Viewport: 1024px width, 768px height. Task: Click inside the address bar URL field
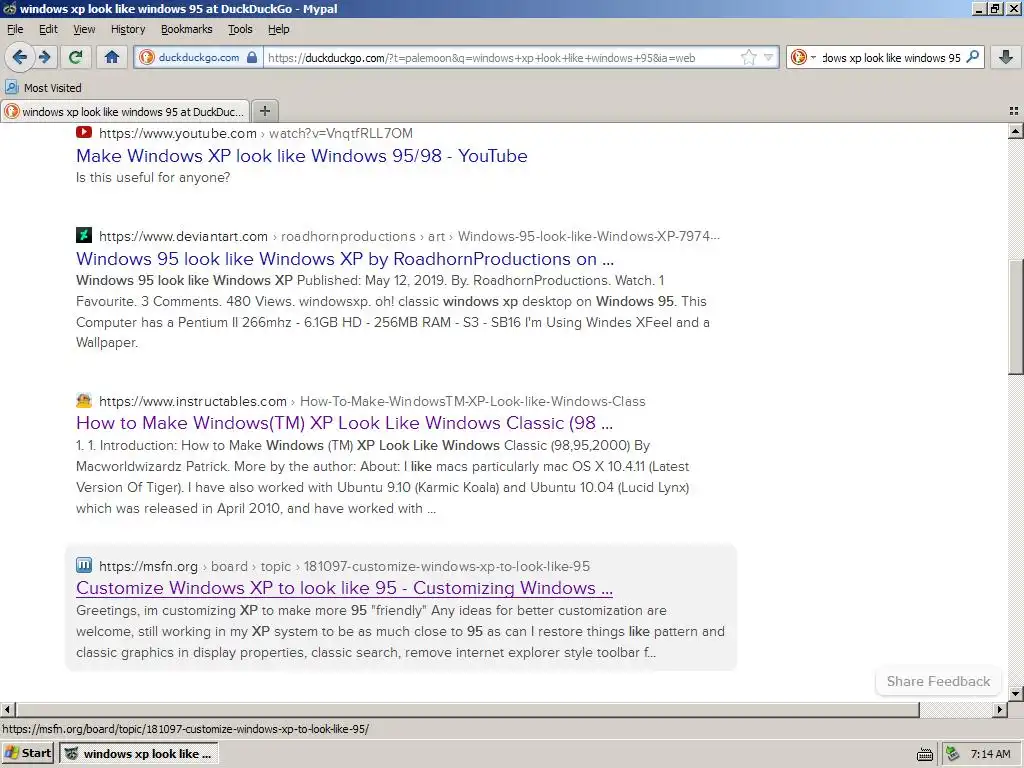503,57
